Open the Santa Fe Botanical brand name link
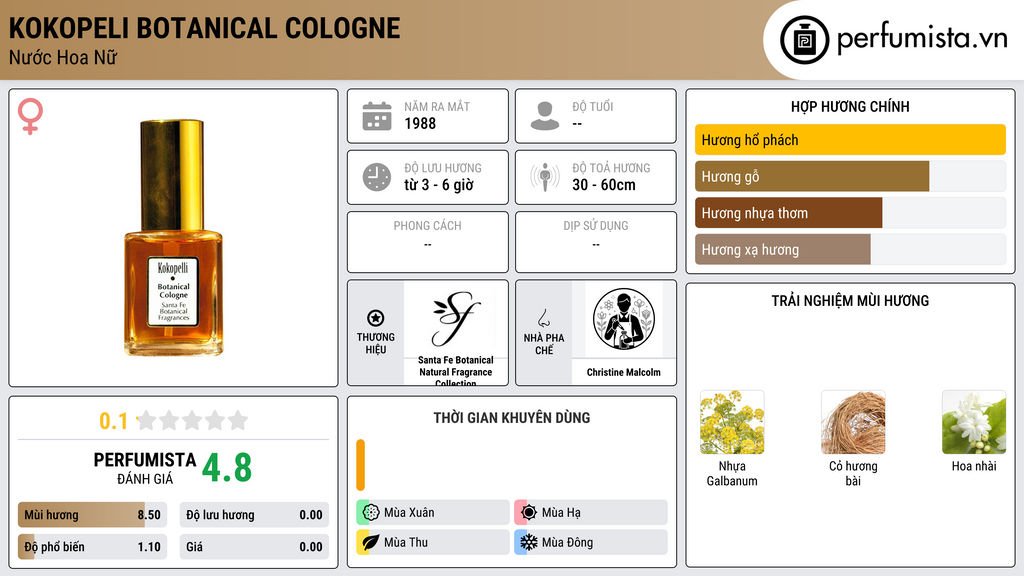Image resolution: width=1024 pixels, height=576 pixels. pyautogui.click(x=456, y=371)
